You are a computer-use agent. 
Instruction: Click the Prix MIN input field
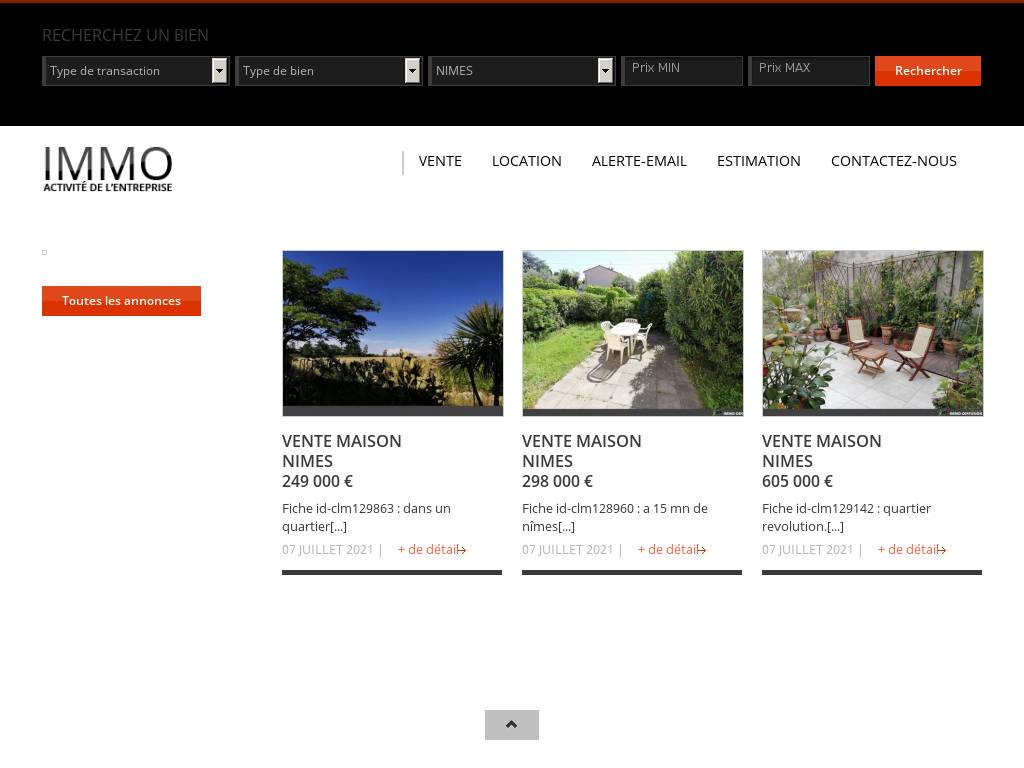point(683,70)
